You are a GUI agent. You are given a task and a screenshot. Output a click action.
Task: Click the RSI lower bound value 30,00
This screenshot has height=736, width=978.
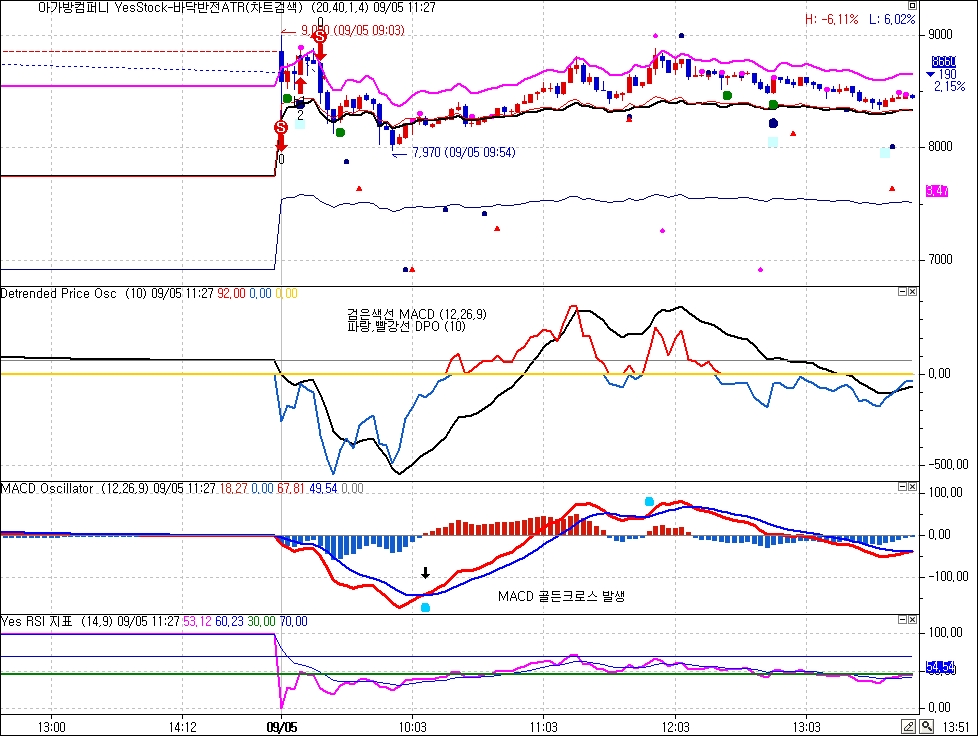(261, 621)
